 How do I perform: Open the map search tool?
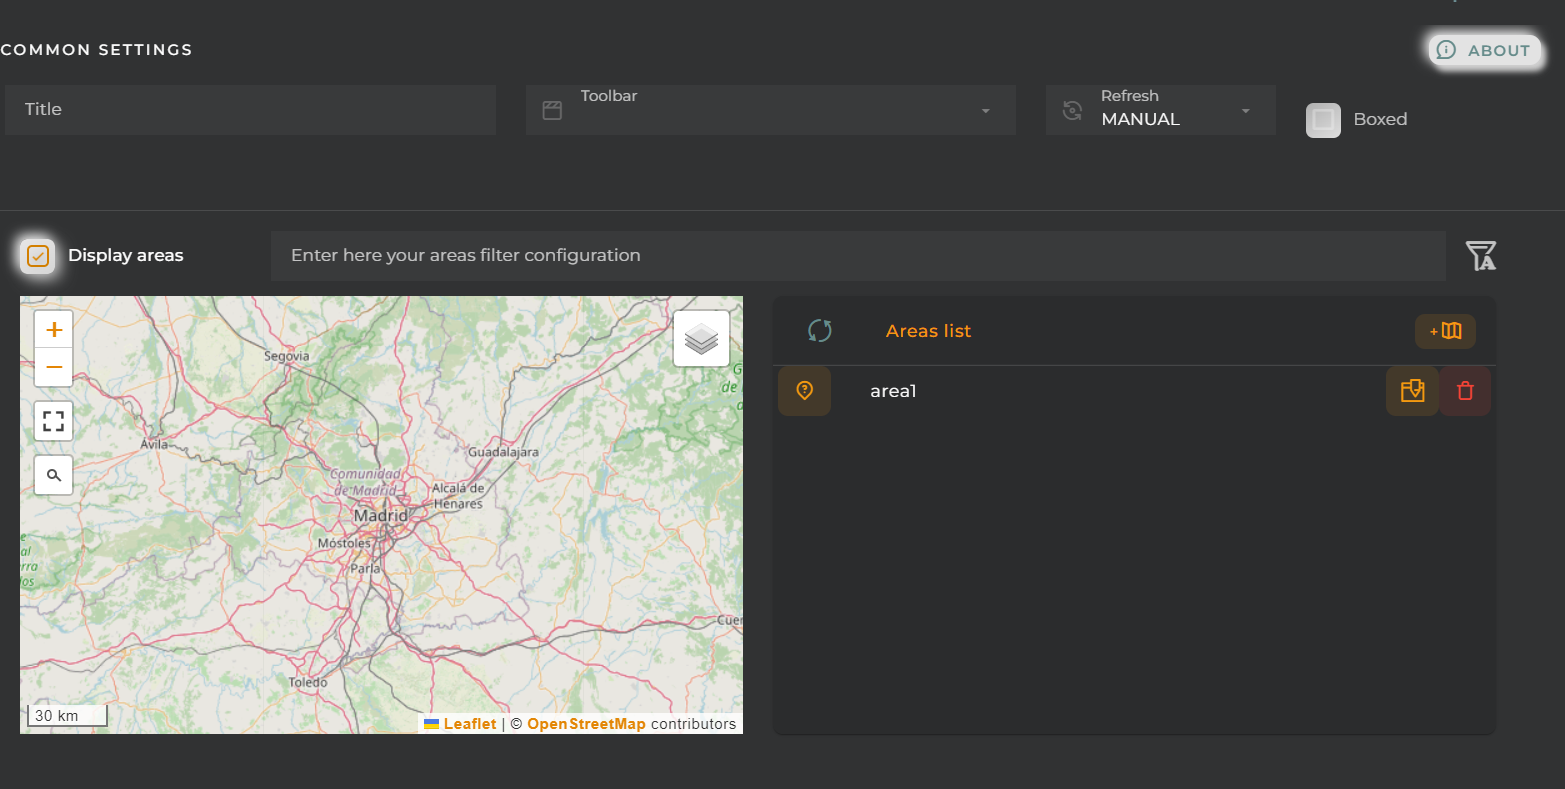click(54, 475)
